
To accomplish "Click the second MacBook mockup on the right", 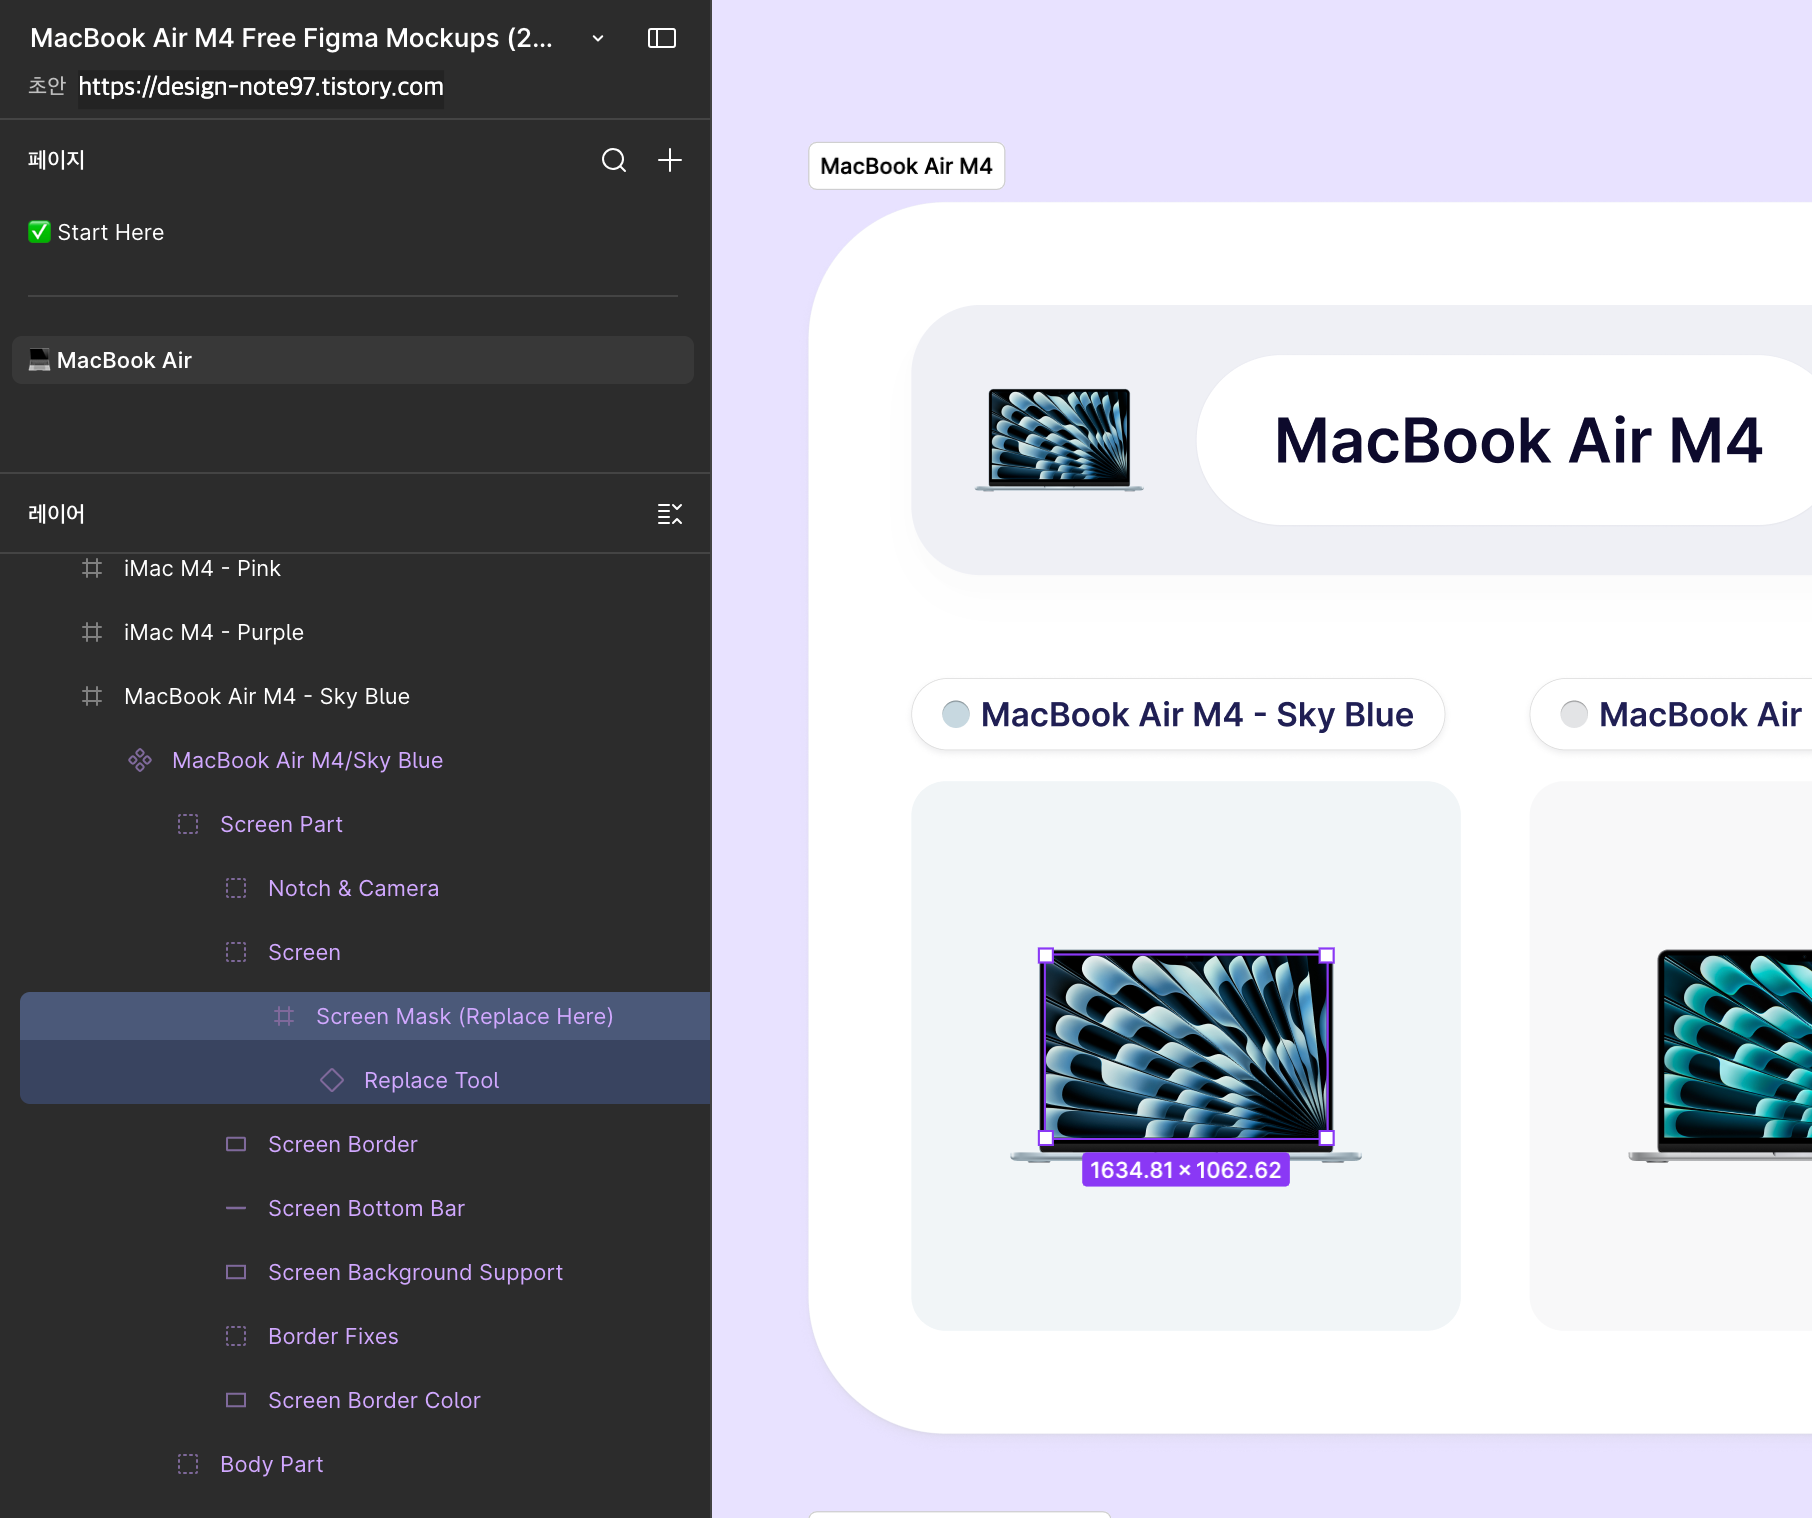I will pos(1720,1055).
